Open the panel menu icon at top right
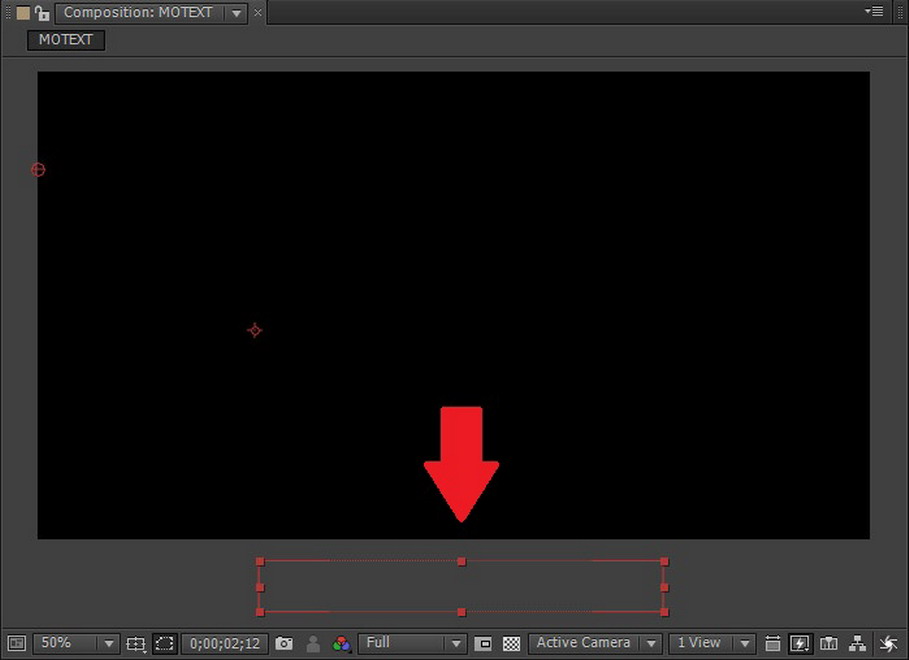Screen dimensions: 909x660 [874, 11]
